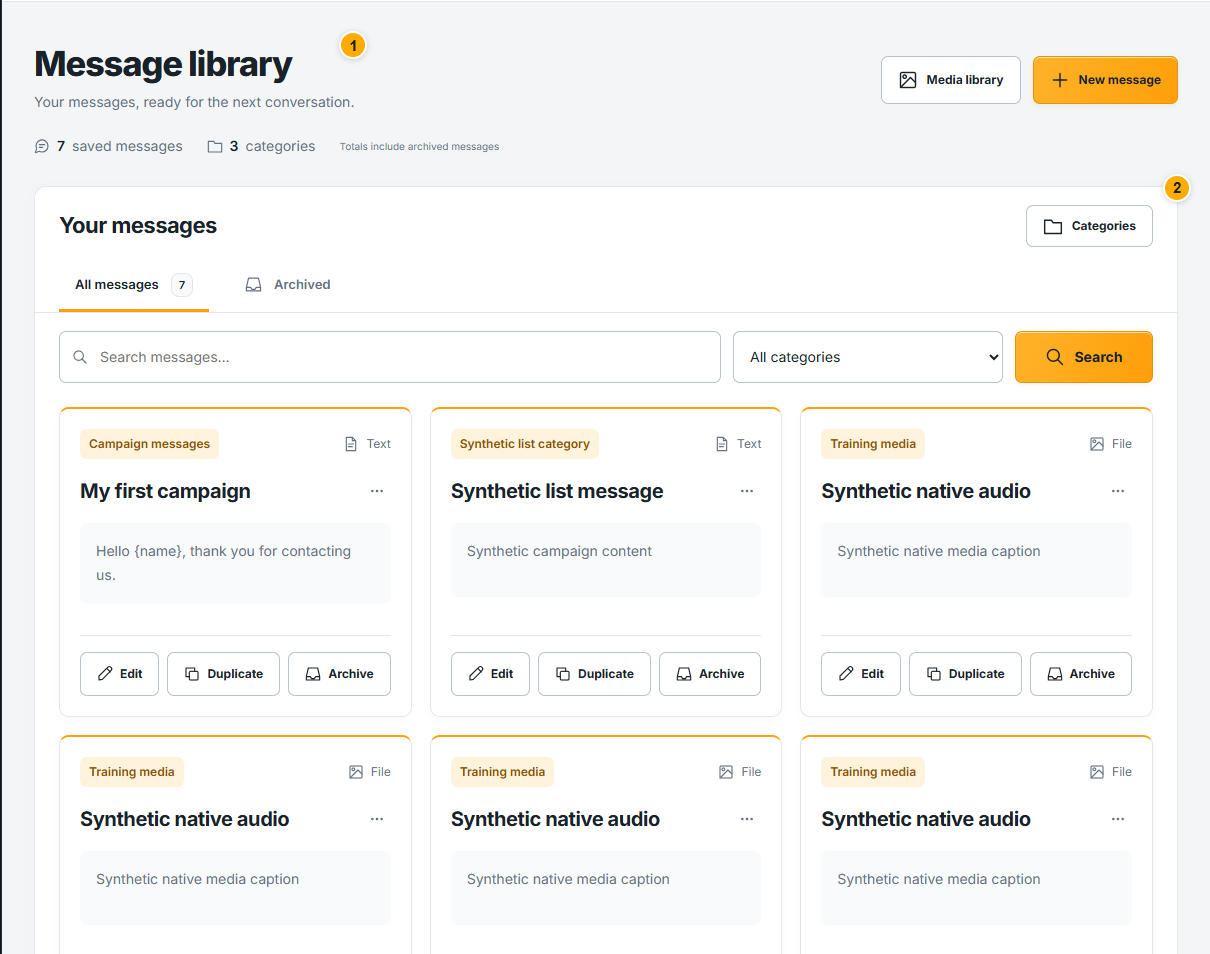Open the Media library
Screen dimensions: 1210x954
950,80
